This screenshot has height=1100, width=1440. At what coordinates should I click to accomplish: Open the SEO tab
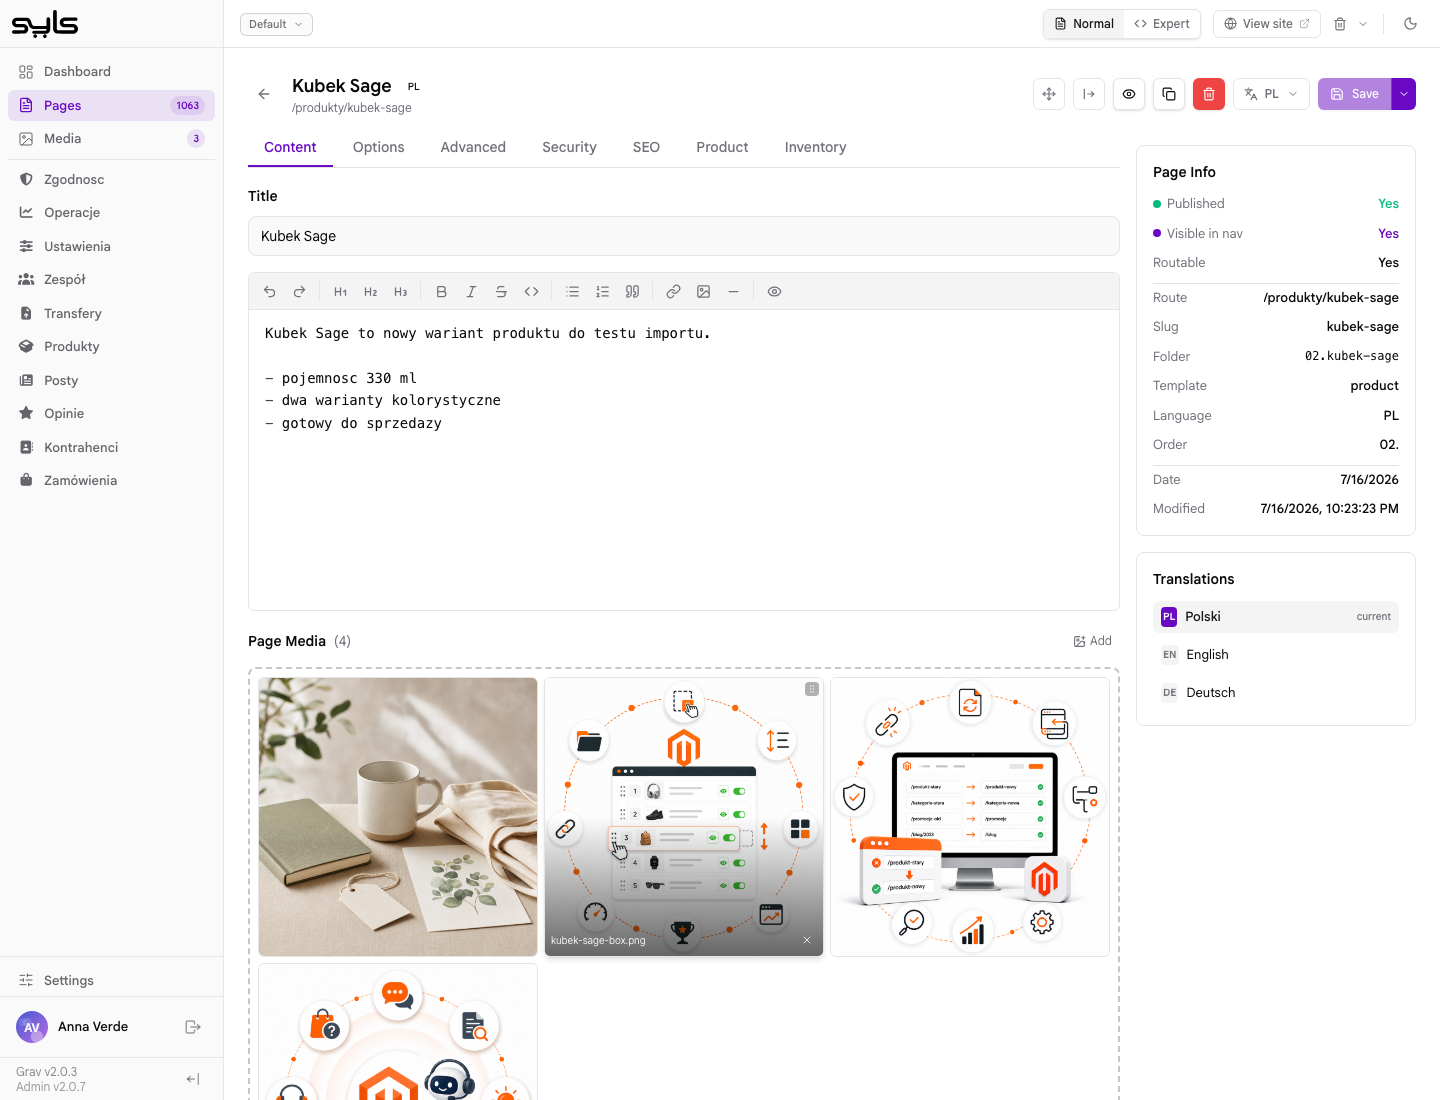(x=646, y=147)
